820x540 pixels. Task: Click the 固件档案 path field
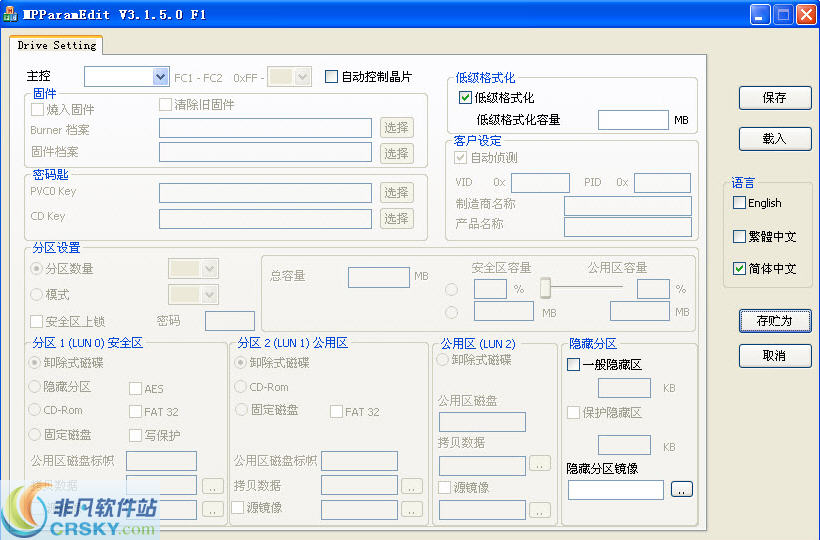[265, 152]
